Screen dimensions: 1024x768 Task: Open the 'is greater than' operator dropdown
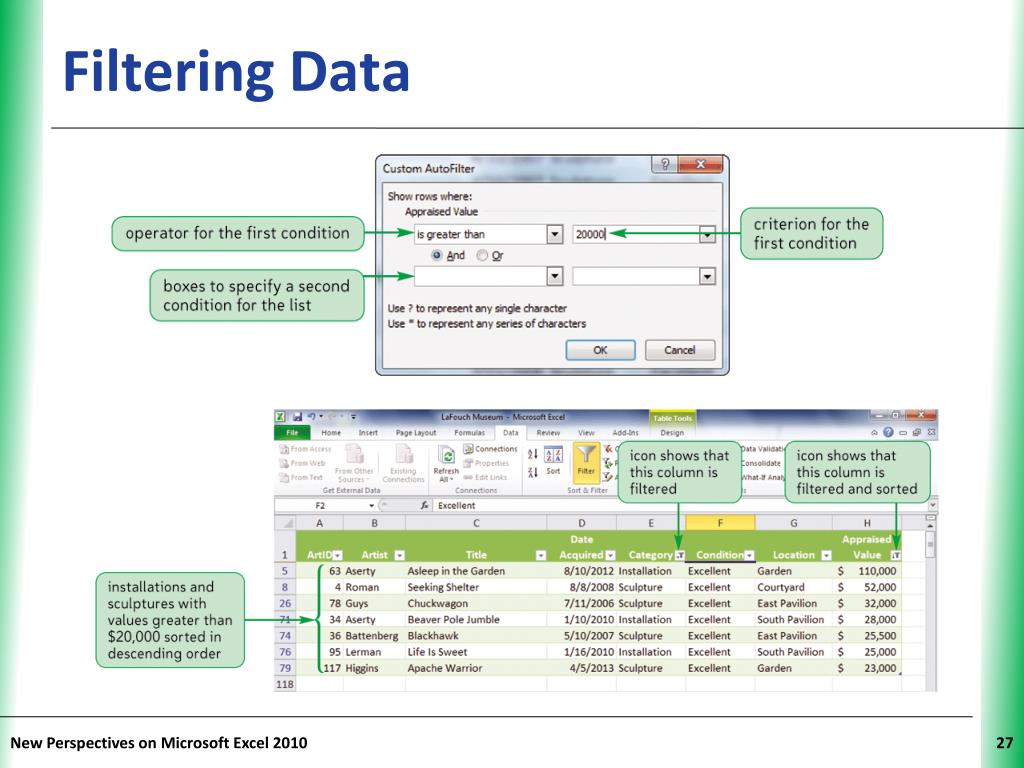(x=554, y=234)
